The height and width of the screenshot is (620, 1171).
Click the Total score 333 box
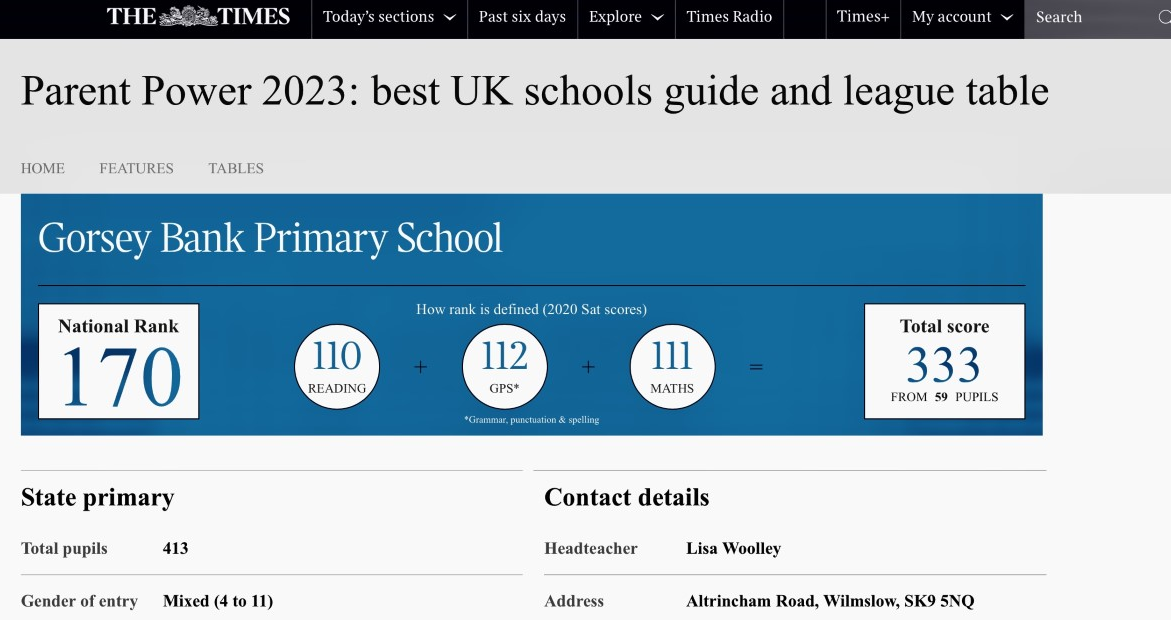click(945, 361)
